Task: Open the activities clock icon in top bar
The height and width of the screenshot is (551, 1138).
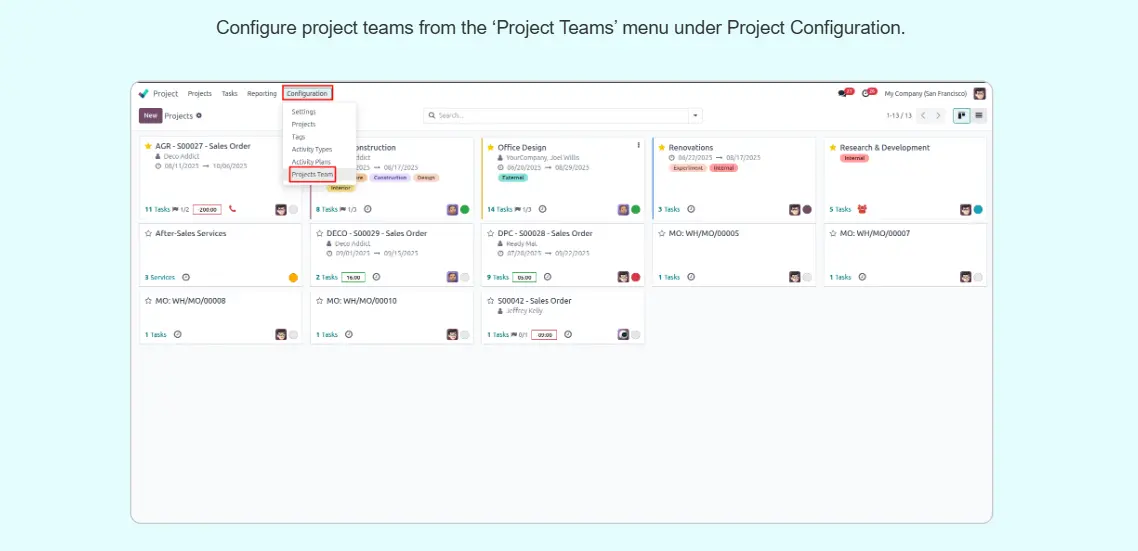Action: click(x=866, y=93)
